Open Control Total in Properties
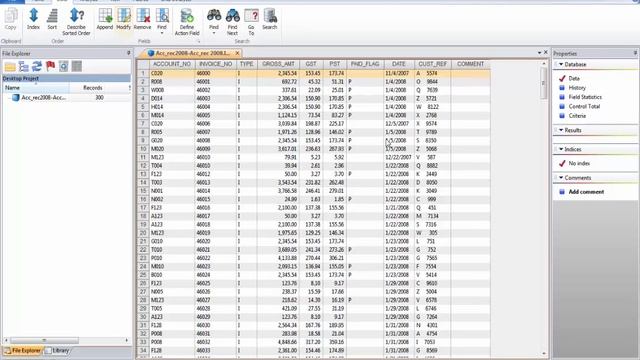 pos(584,107)
